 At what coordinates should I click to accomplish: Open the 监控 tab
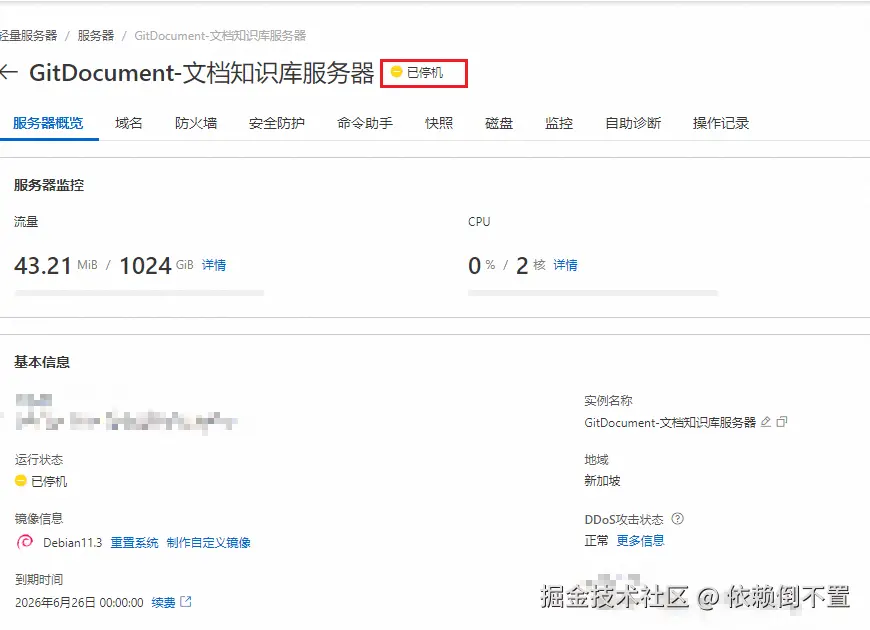[x=558, y=123]
